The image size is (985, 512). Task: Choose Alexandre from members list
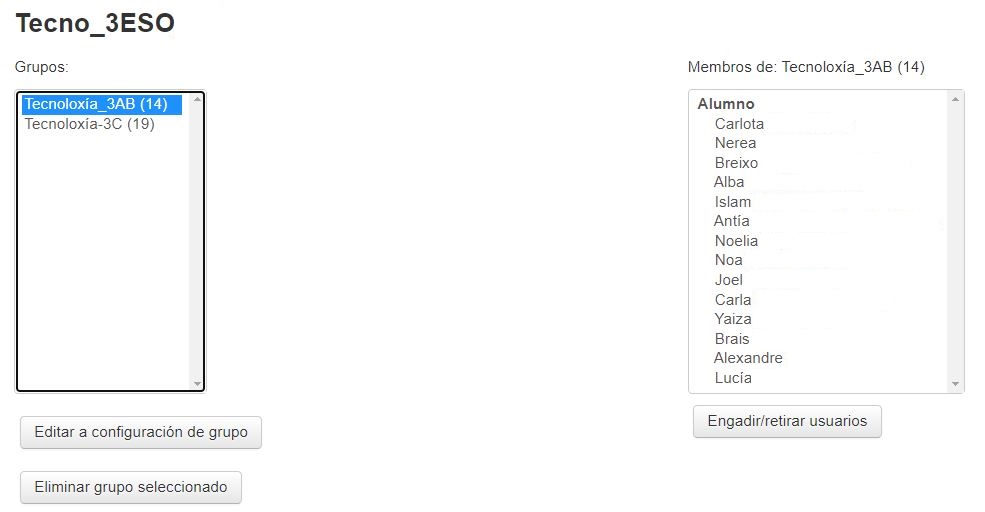coord(748,358)
